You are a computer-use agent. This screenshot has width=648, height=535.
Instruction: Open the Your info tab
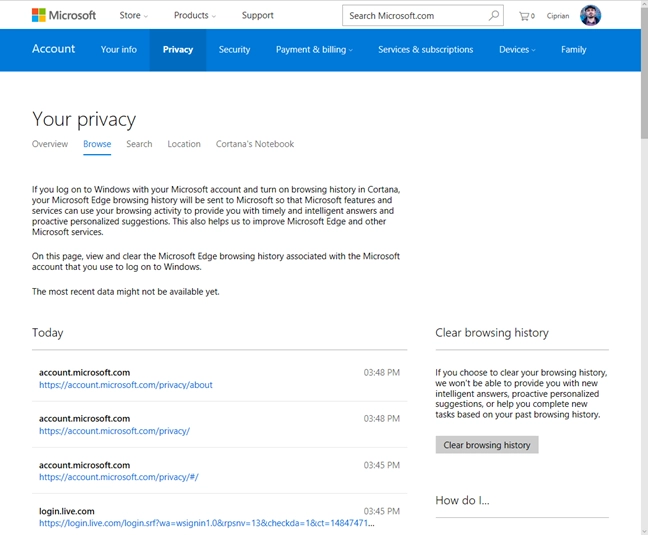click(119, 50)
